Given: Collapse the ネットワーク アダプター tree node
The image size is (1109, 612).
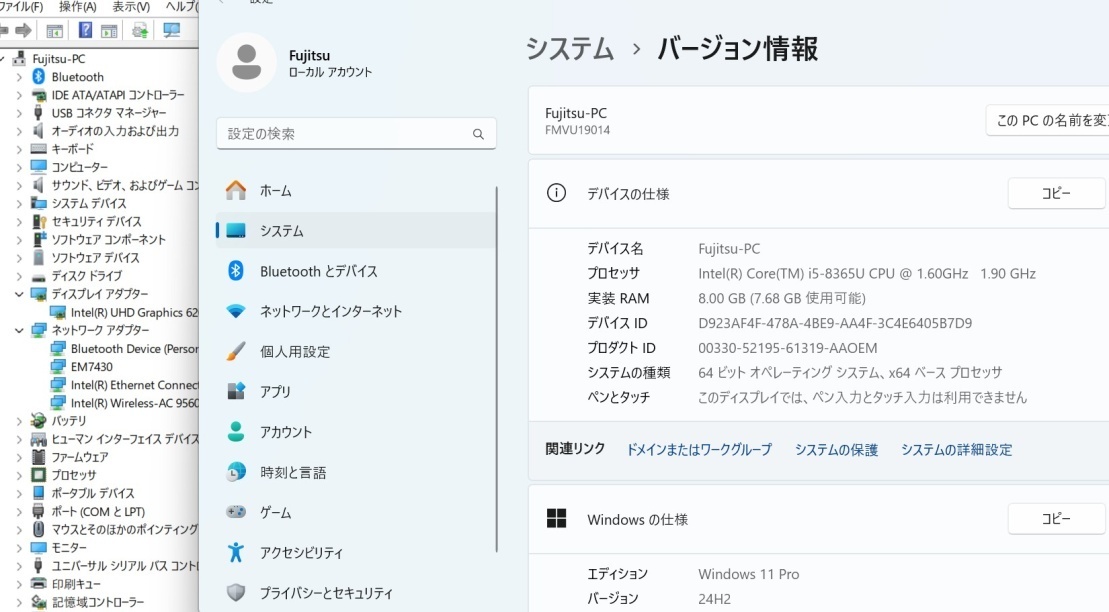Looking at the screenshot, I should pos(19,330).
